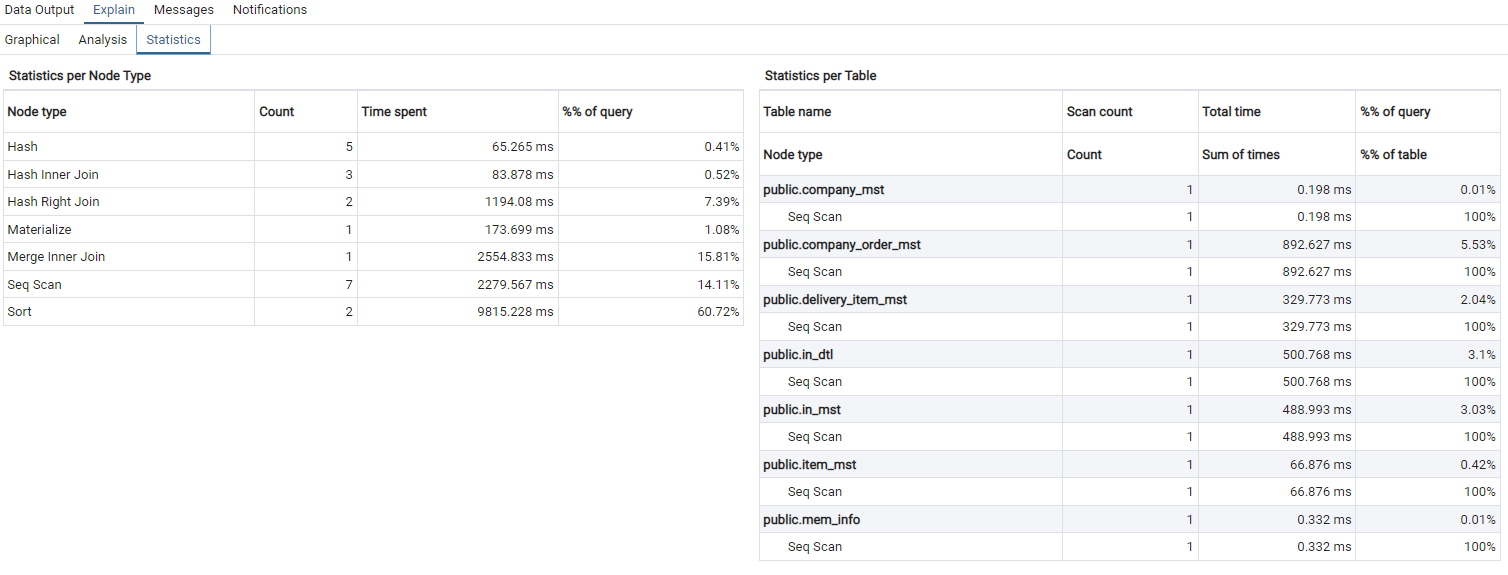Click the 3.1% query share value
This screenshot has width=1508, height=575.
(x=1481, y=355)
